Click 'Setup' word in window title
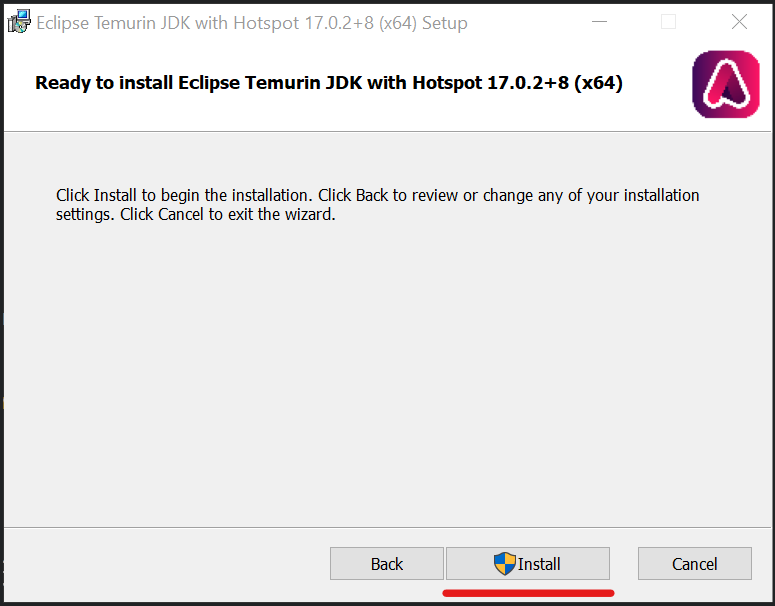The width and height of the screenshot is (775, 606). point(444,23)
